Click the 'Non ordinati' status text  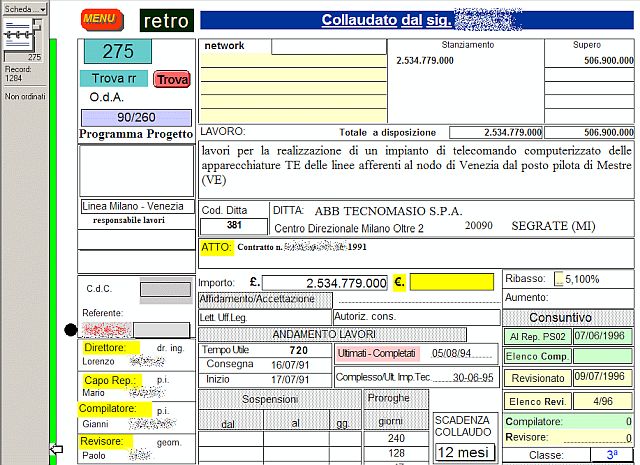[x=25, y=97]
